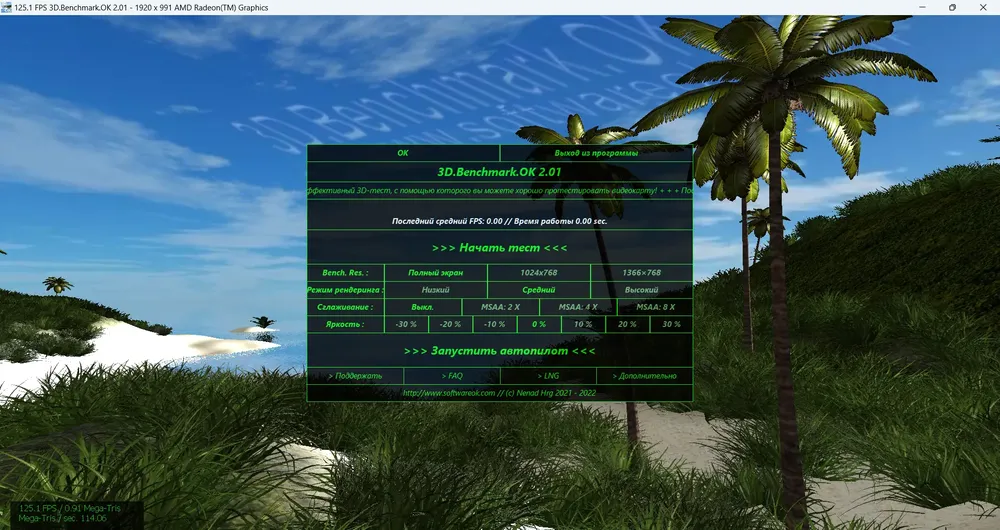Choose 1366×768 benchmark resolution

[x=642, y=272]
